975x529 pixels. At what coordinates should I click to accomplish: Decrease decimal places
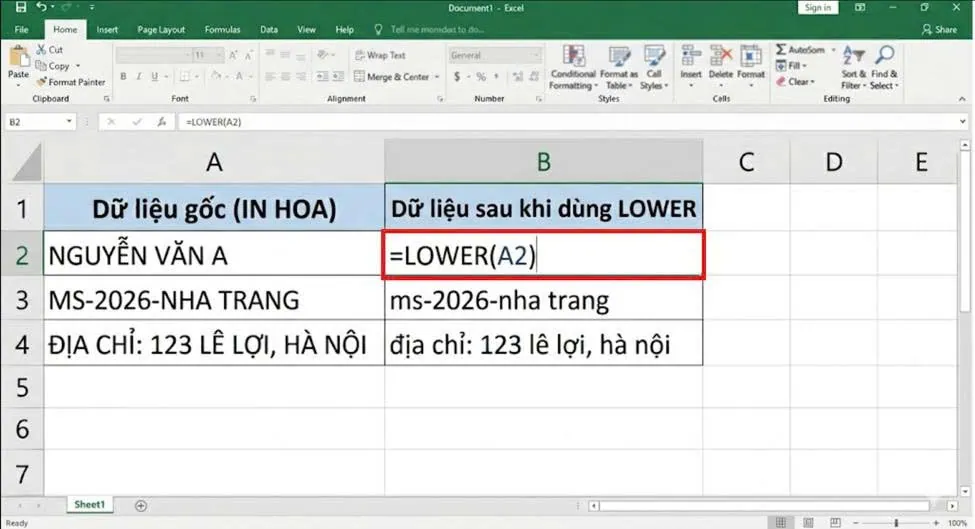[x=534, y=76]
